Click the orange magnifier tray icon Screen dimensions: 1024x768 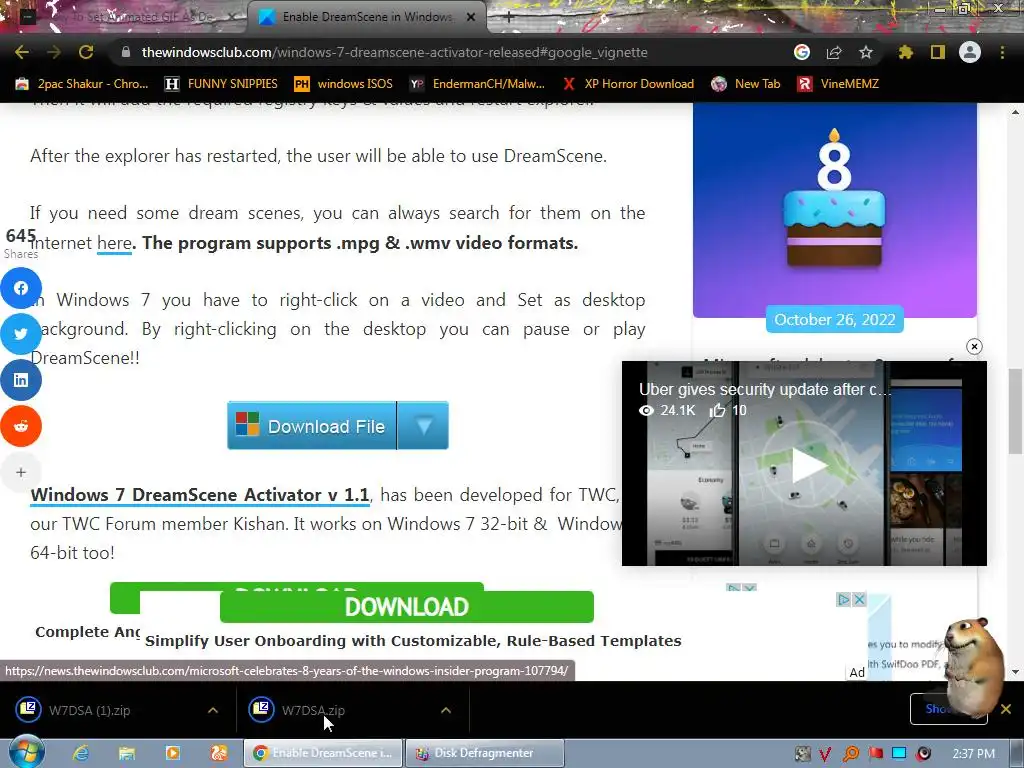click(851, 754)
